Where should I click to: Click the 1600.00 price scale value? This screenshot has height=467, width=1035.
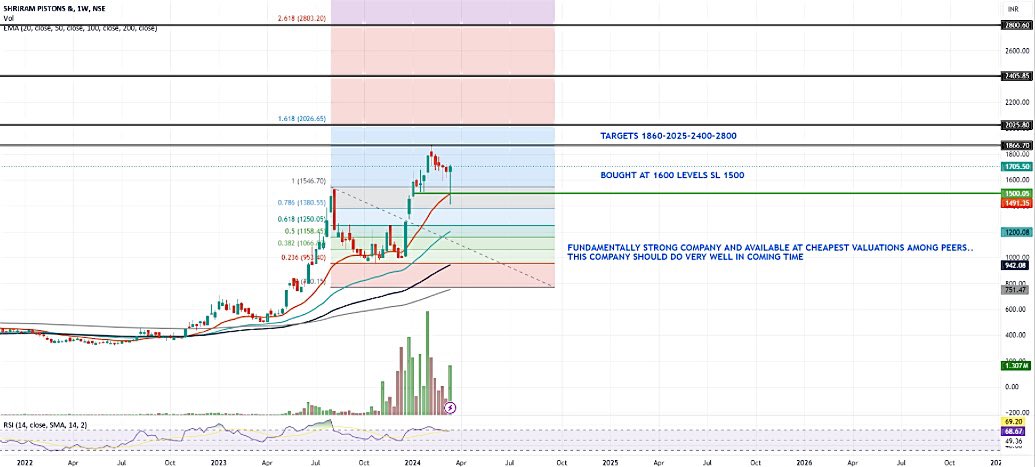(1016, 180)
